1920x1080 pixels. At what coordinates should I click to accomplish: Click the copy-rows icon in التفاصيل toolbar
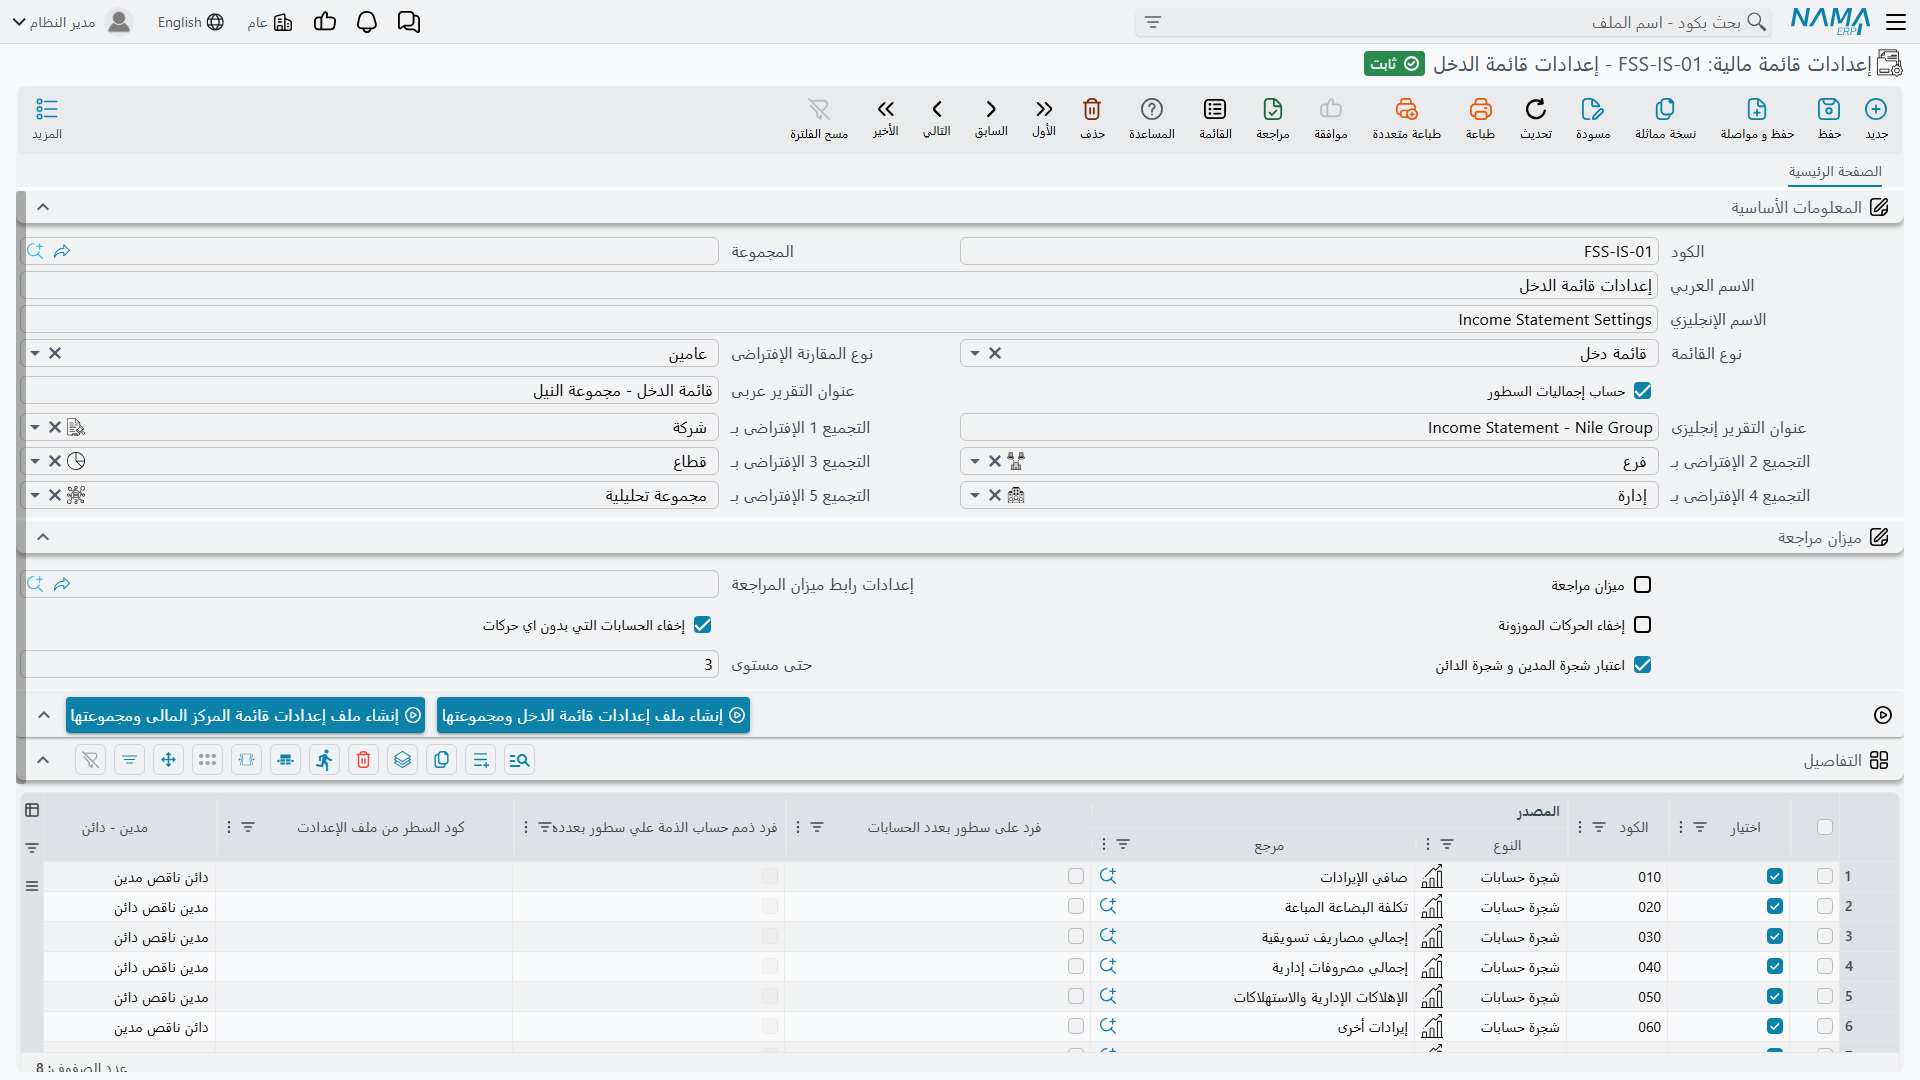[441, 760]
